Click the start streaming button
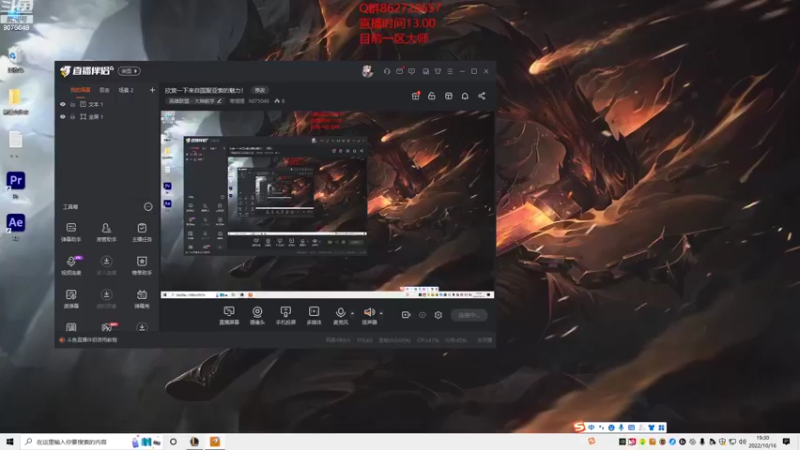 click(469, 315)
